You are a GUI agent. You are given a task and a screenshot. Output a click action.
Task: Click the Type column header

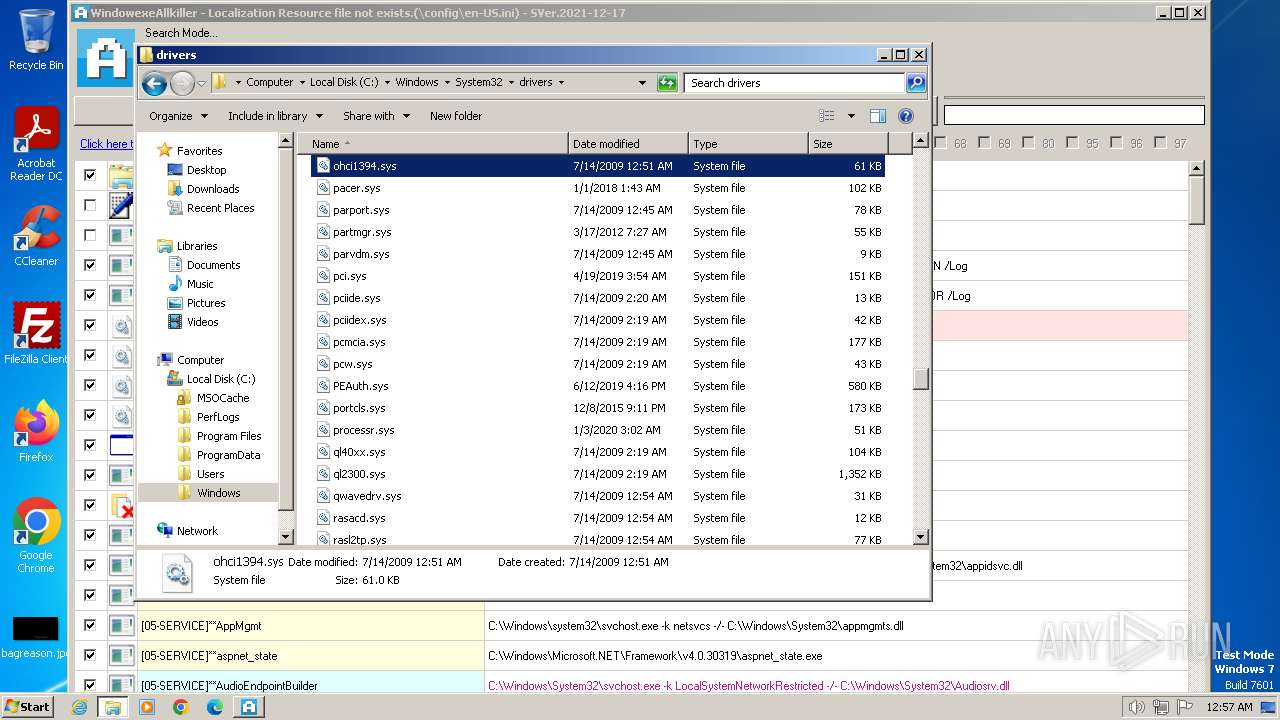point(748,144)
